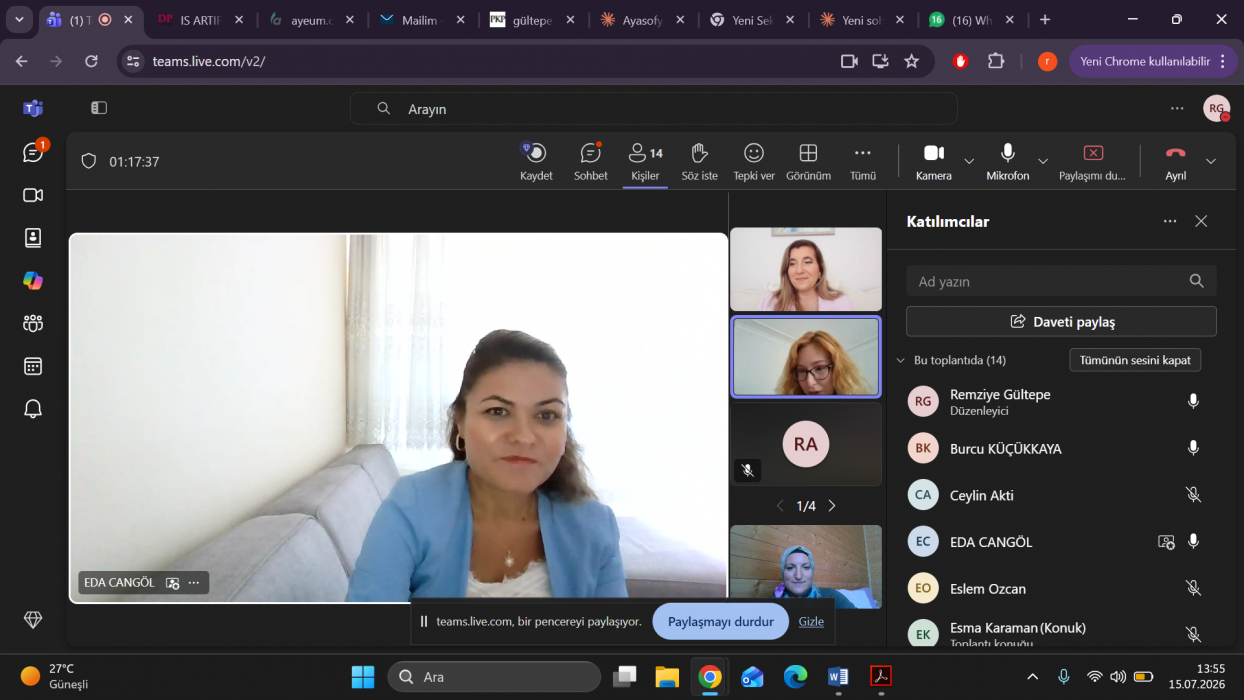Open Tepki ver reactions
This screenshot has height=700, width=1244.
coord(754,162)
